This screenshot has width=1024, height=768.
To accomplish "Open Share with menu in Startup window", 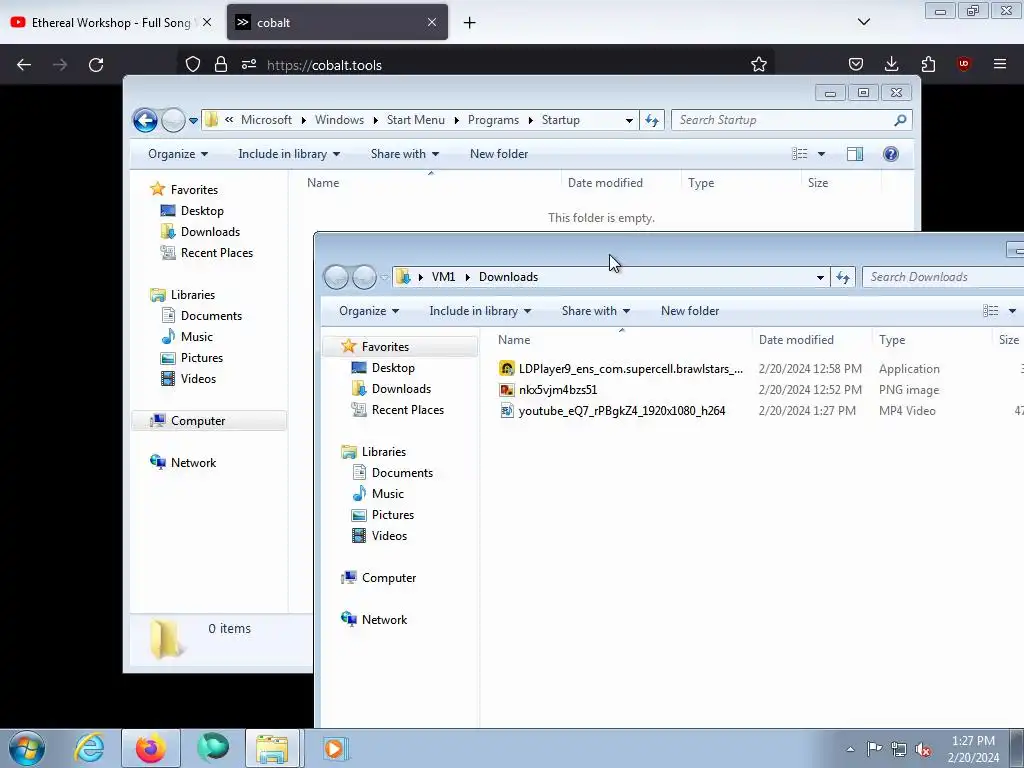I will [x=405, y=154].
